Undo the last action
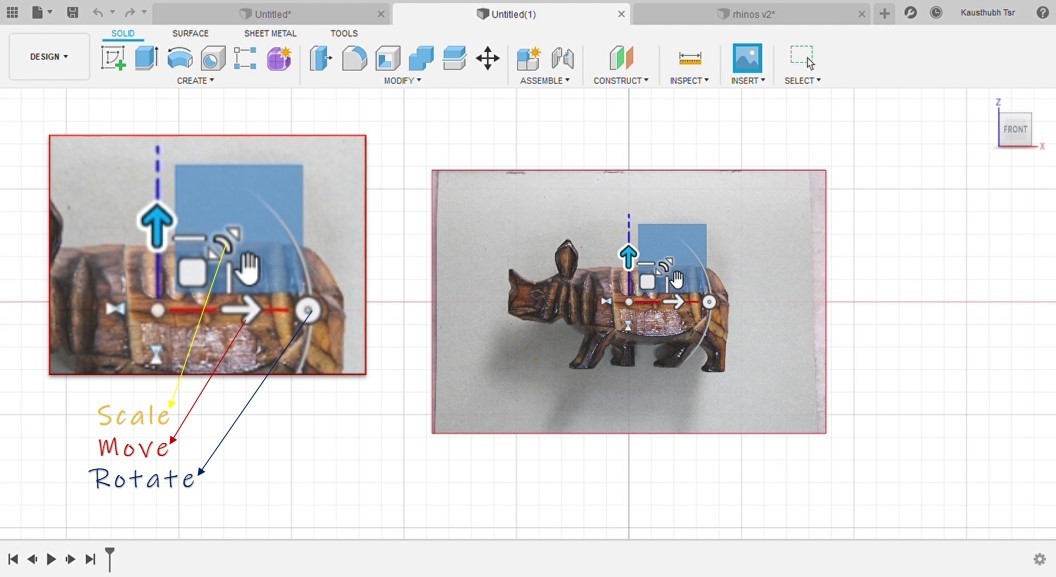 click(x=98, y=13)
